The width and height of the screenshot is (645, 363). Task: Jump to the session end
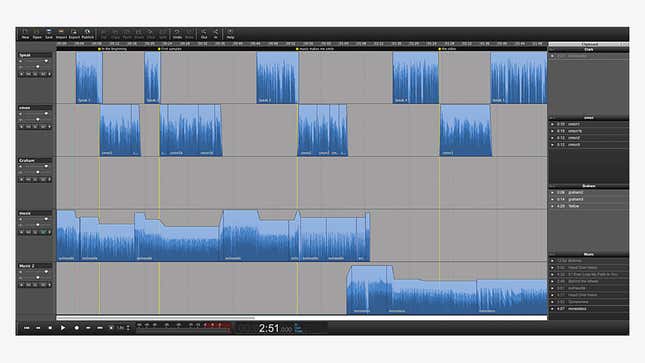coord(100,328)
